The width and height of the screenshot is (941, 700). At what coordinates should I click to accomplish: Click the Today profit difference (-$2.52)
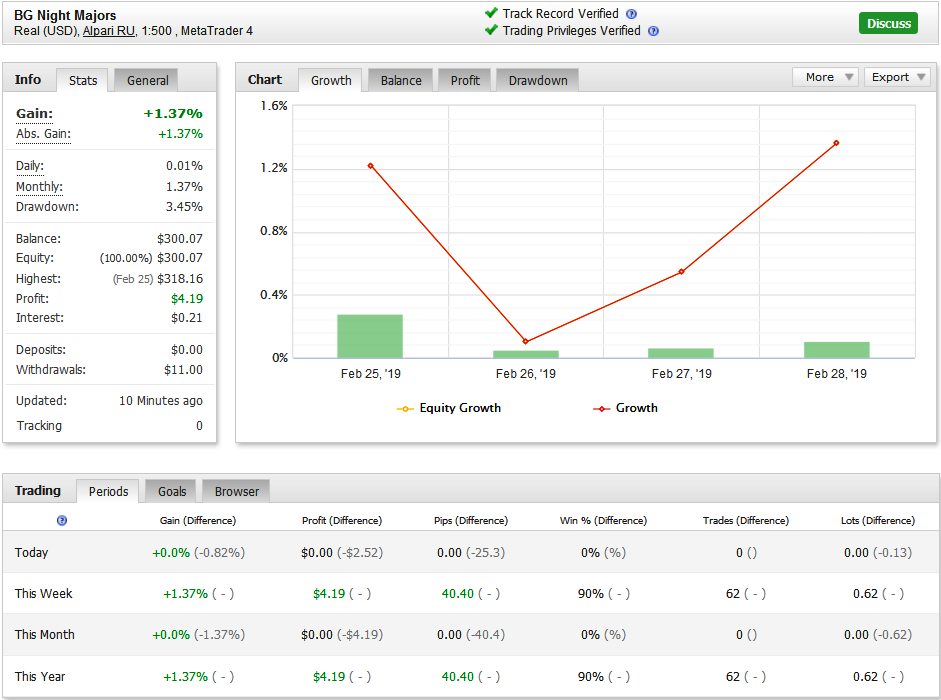(360, 552)
